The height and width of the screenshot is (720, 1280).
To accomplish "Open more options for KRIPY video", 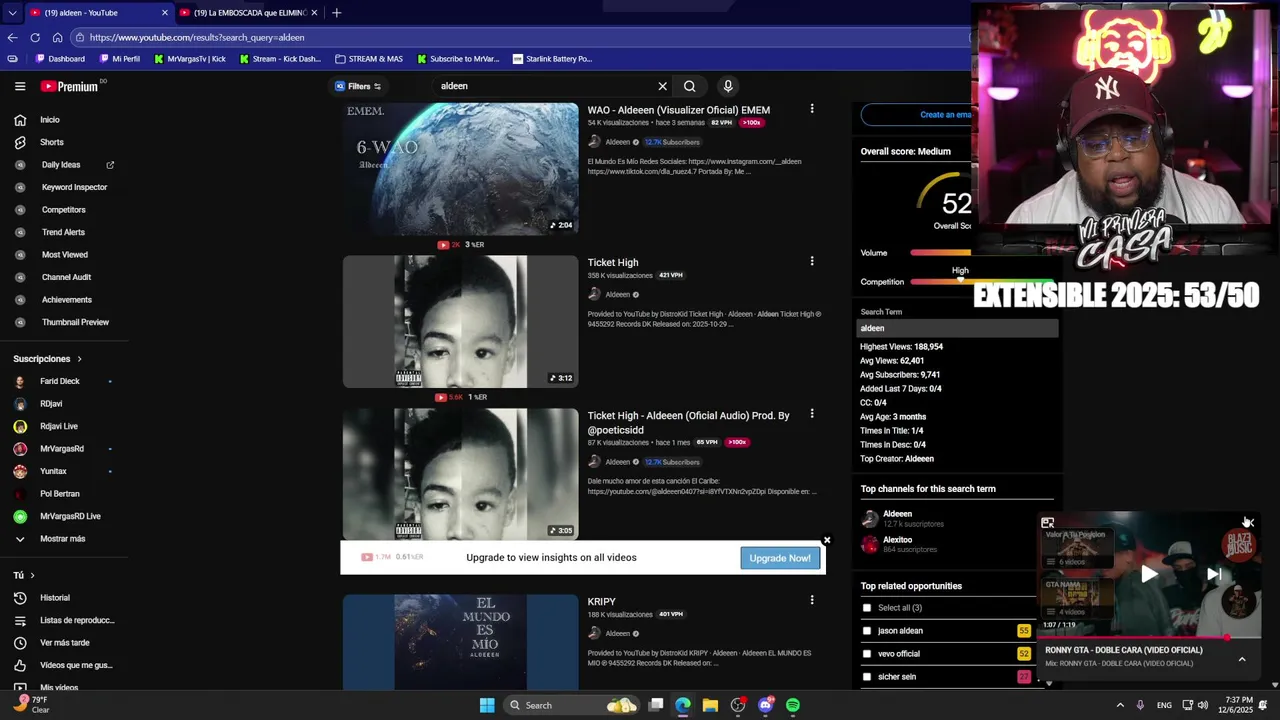I will pos(812,600).
